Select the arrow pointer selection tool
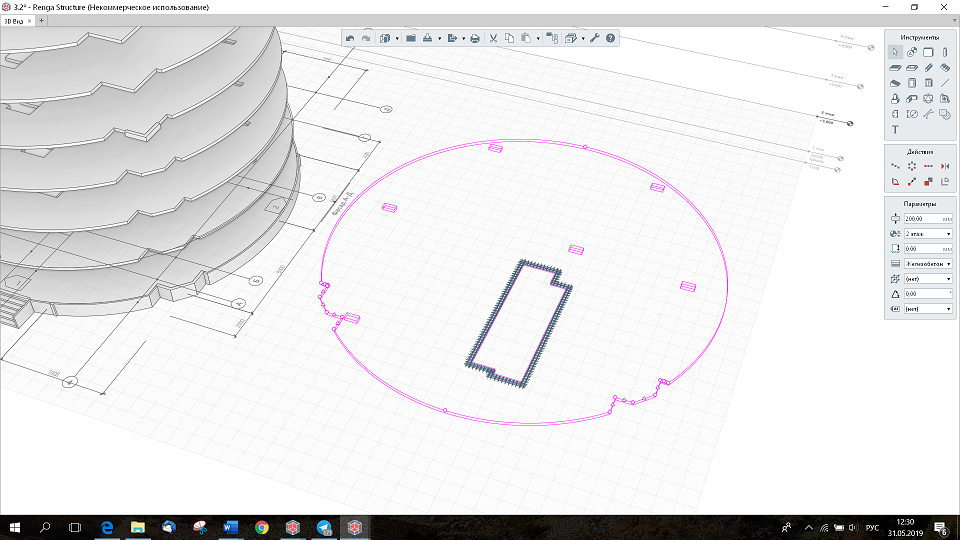Viewport: 960px width, 540px height. coord(895,52)
